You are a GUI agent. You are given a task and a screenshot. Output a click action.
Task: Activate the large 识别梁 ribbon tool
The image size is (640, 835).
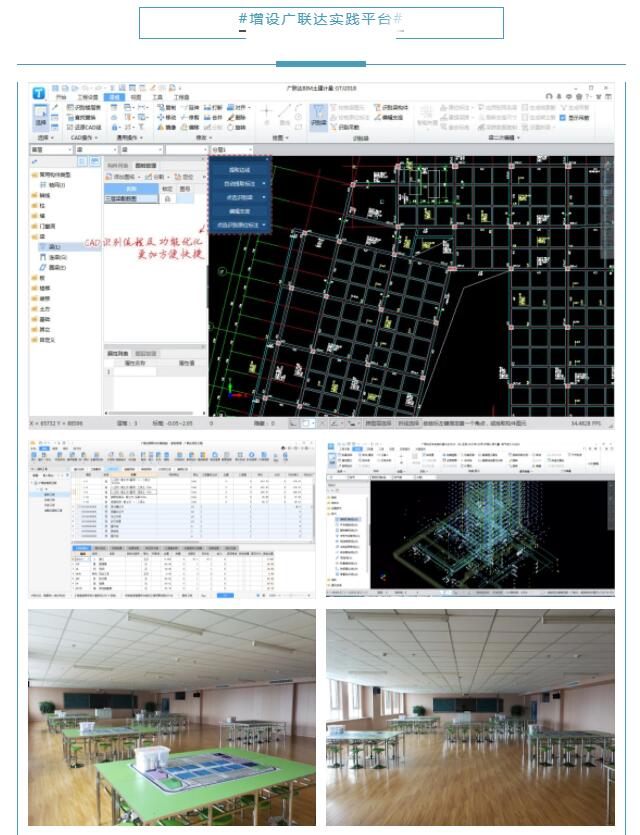(x=318, y=117)
